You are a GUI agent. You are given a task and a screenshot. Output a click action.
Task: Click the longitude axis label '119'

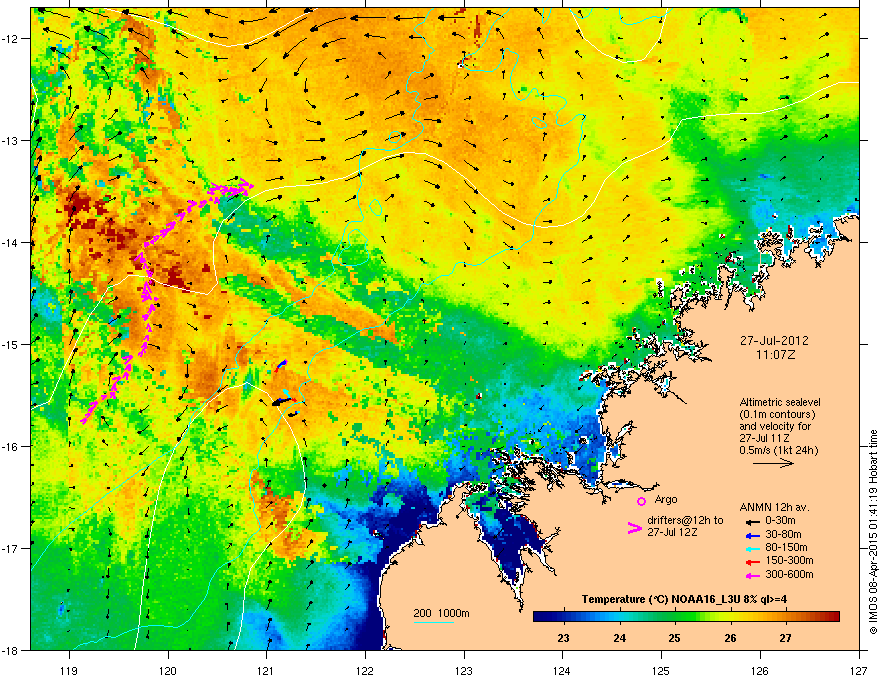click(69, 670)
